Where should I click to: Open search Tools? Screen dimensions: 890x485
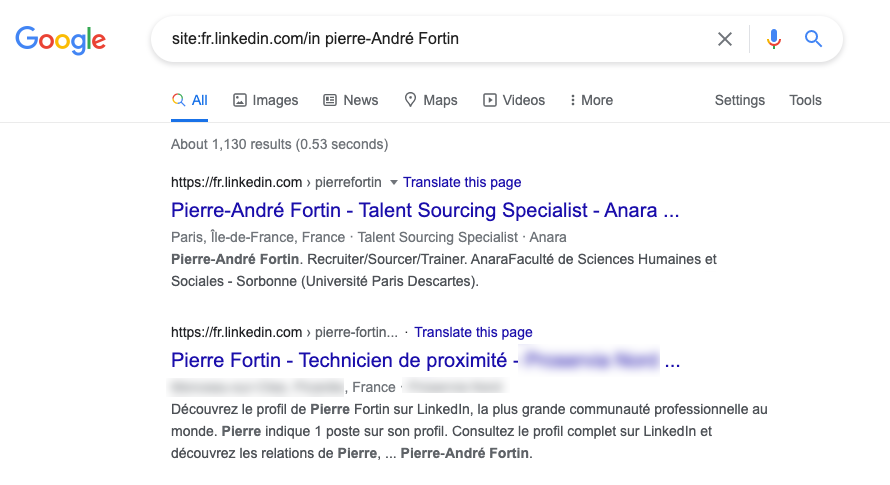click(805, 101)
